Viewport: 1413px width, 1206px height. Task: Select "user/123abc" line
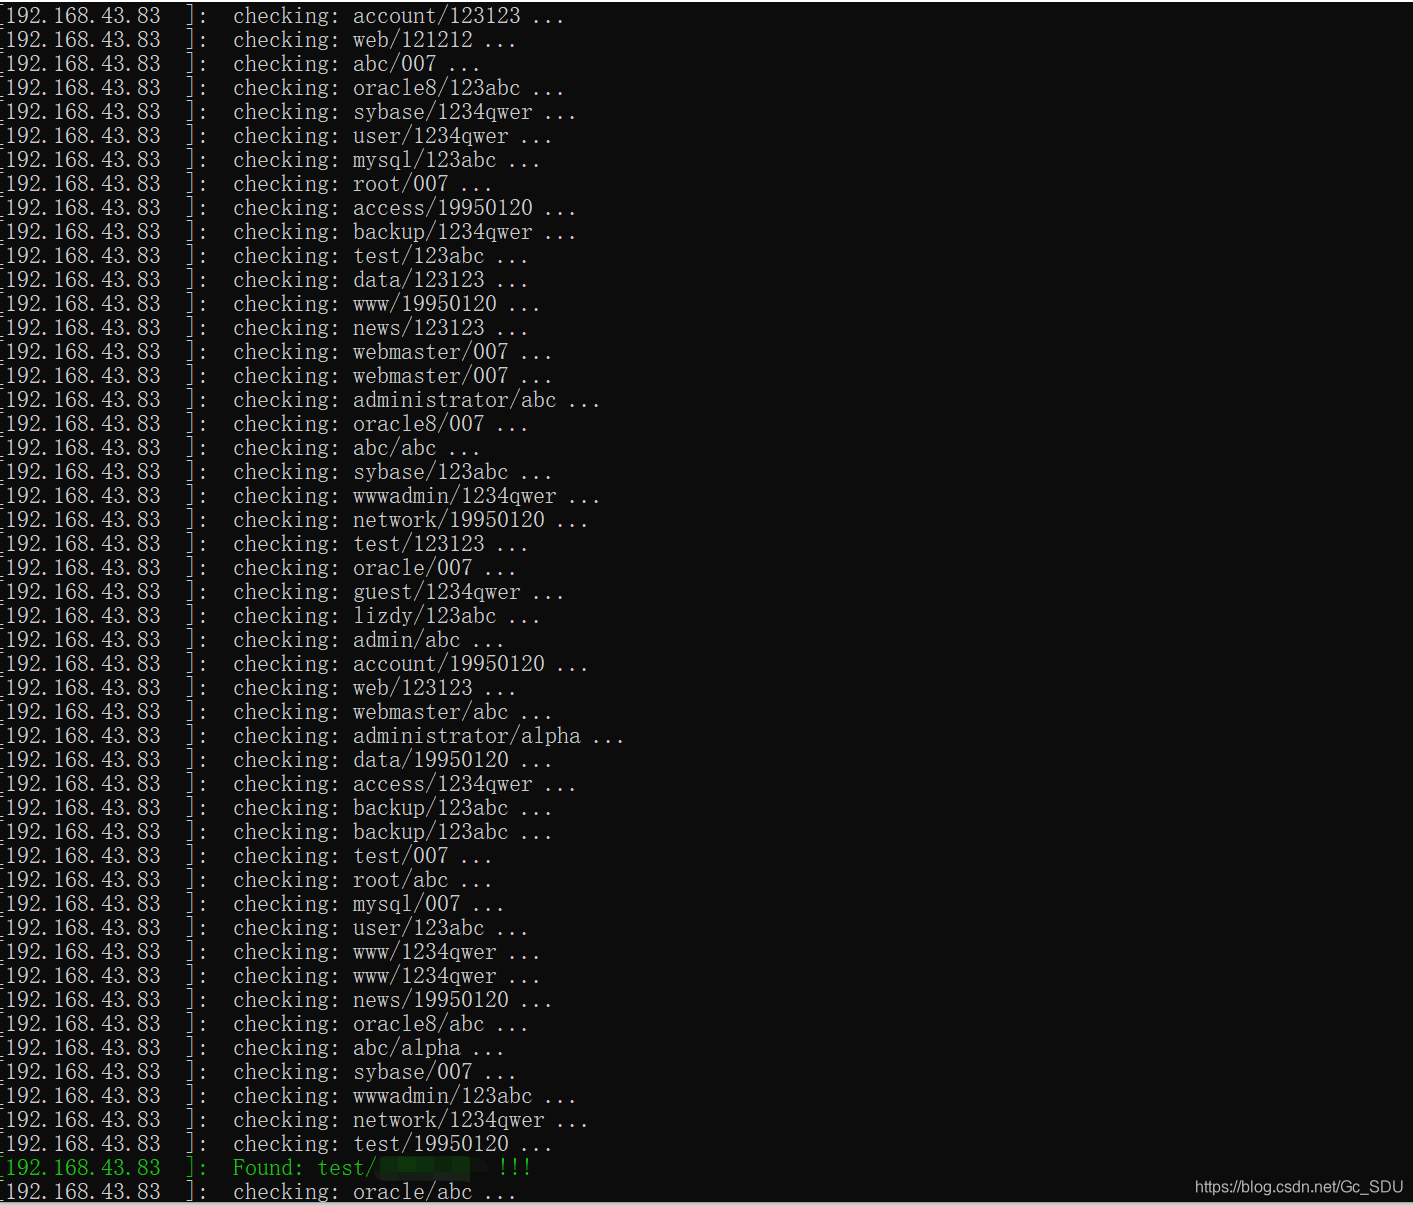tap(265, 927)
